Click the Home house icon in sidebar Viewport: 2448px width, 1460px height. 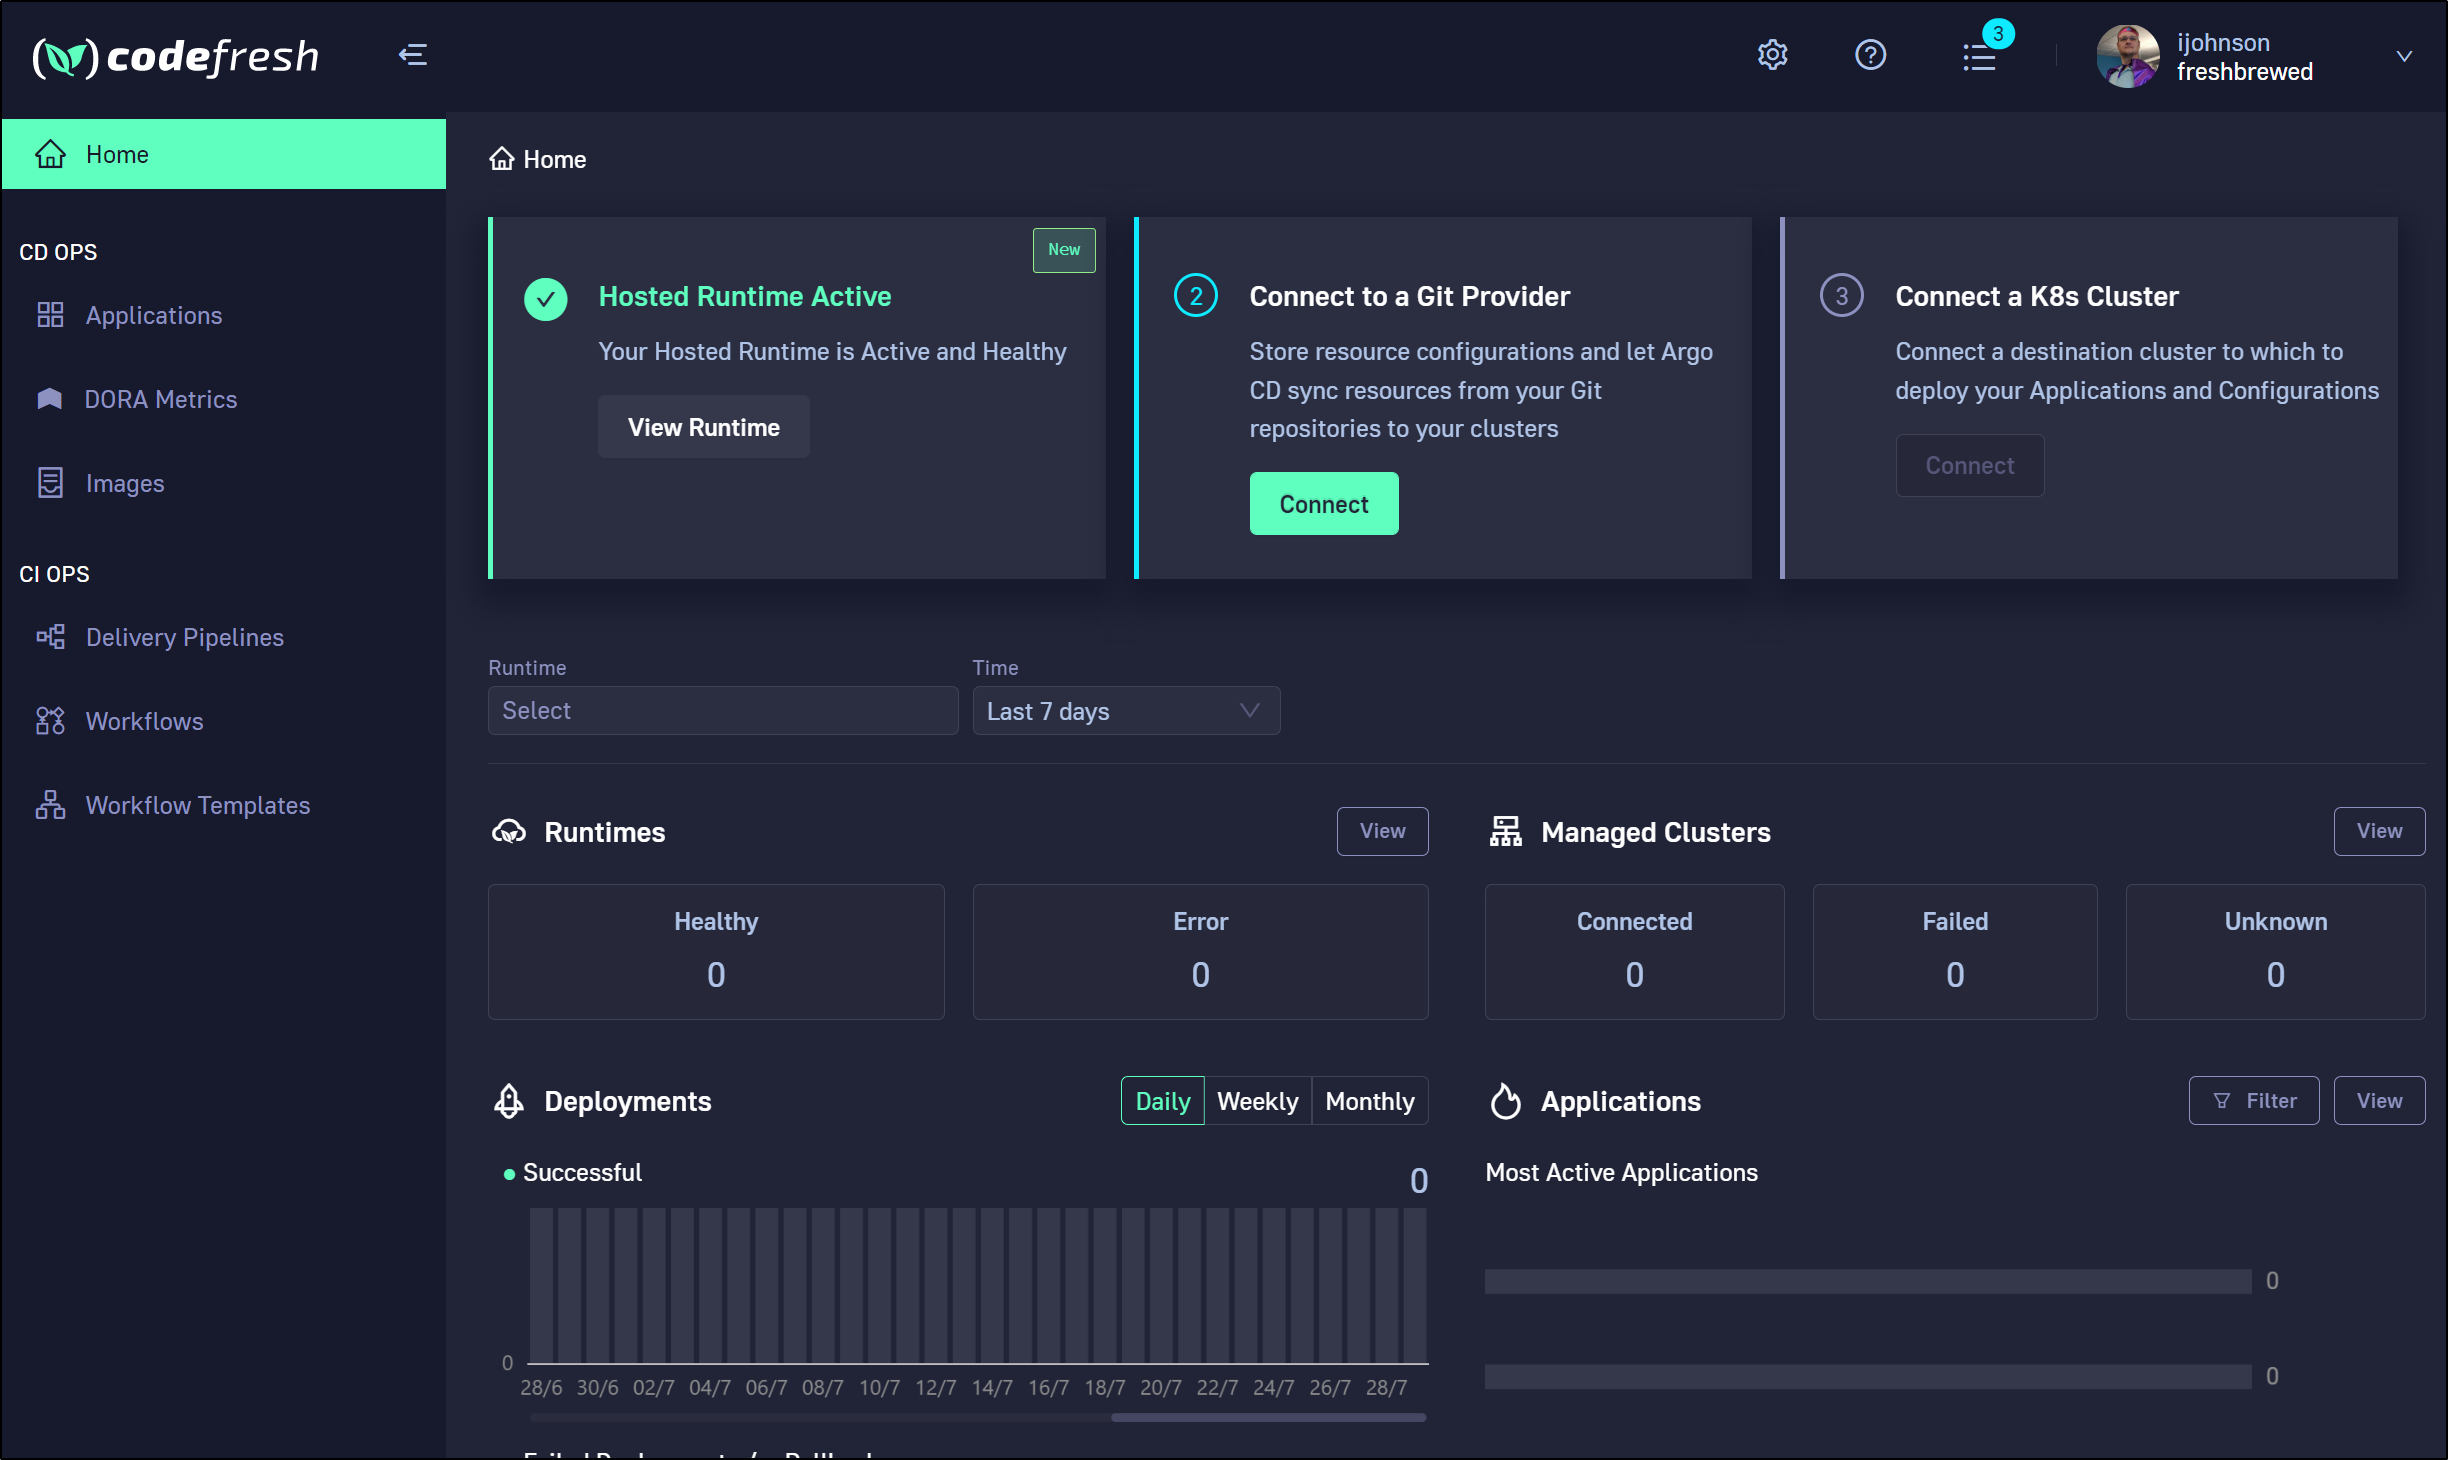[50, 154]
